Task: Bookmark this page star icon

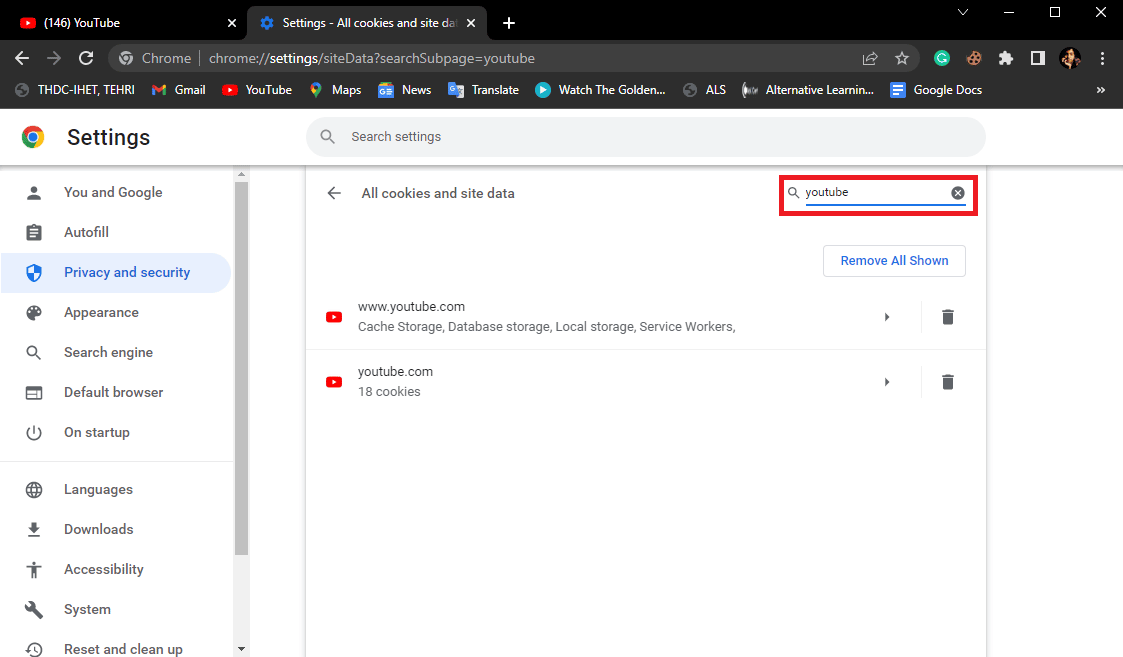Action: click(902, 59)
